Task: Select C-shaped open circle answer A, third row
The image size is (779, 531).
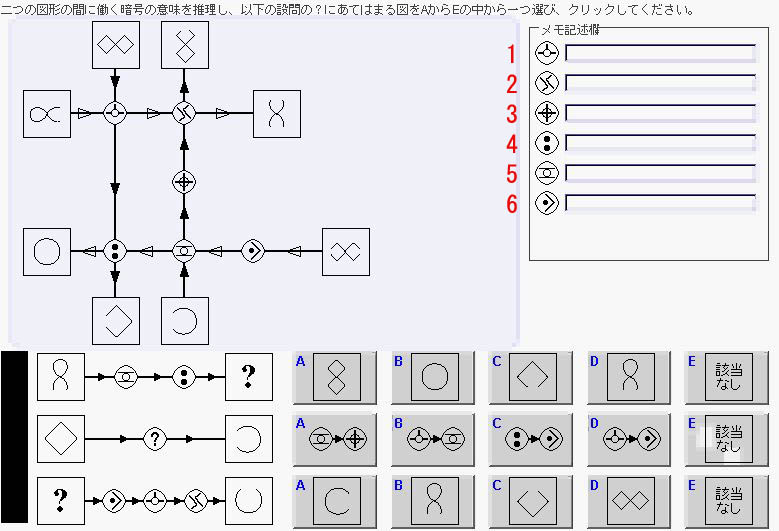Action: [x=336, y=501]
